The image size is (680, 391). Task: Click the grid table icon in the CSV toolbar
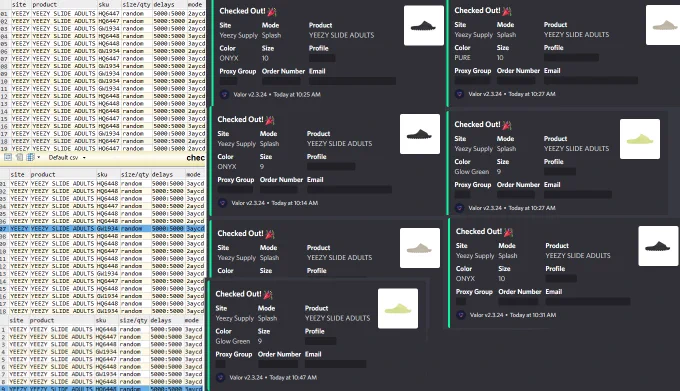(x=30, y=157)
